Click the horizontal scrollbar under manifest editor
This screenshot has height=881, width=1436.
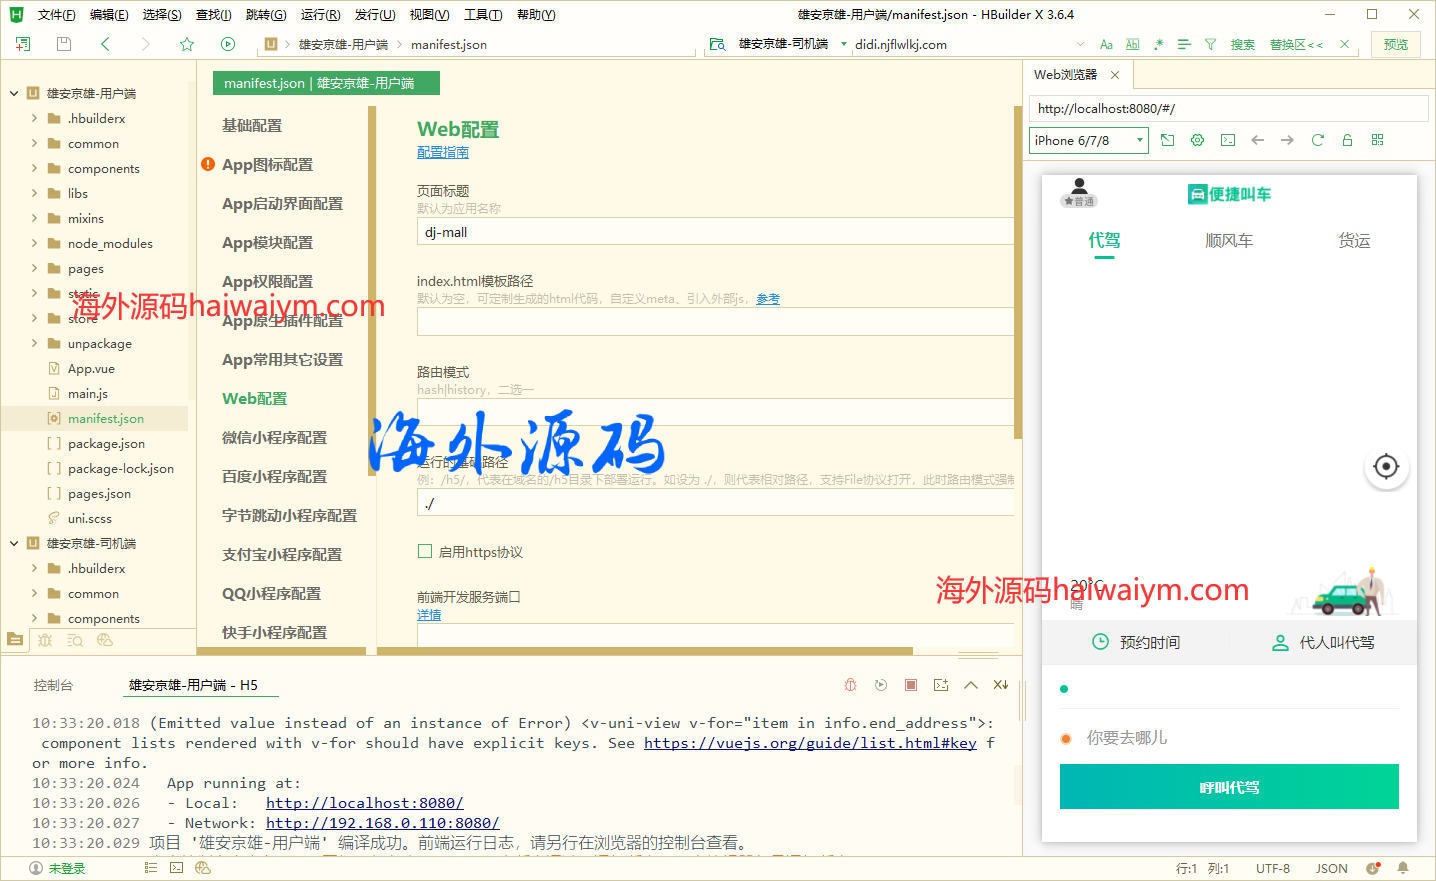650,651
